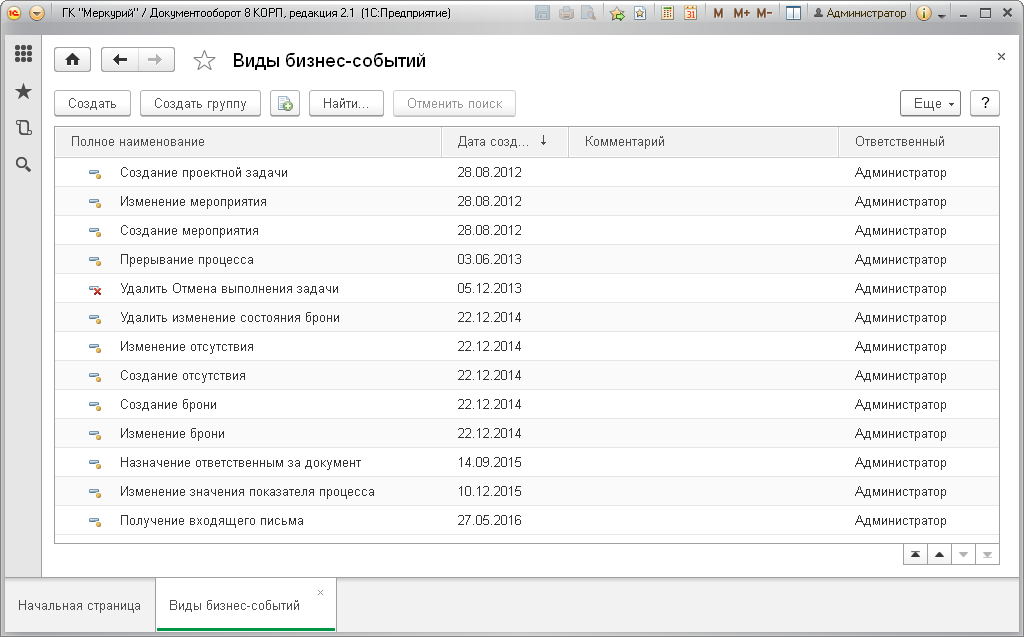1024x637 pixels.
Task: Open the calendar icon in title bar
Action: (x=690, y=12)
